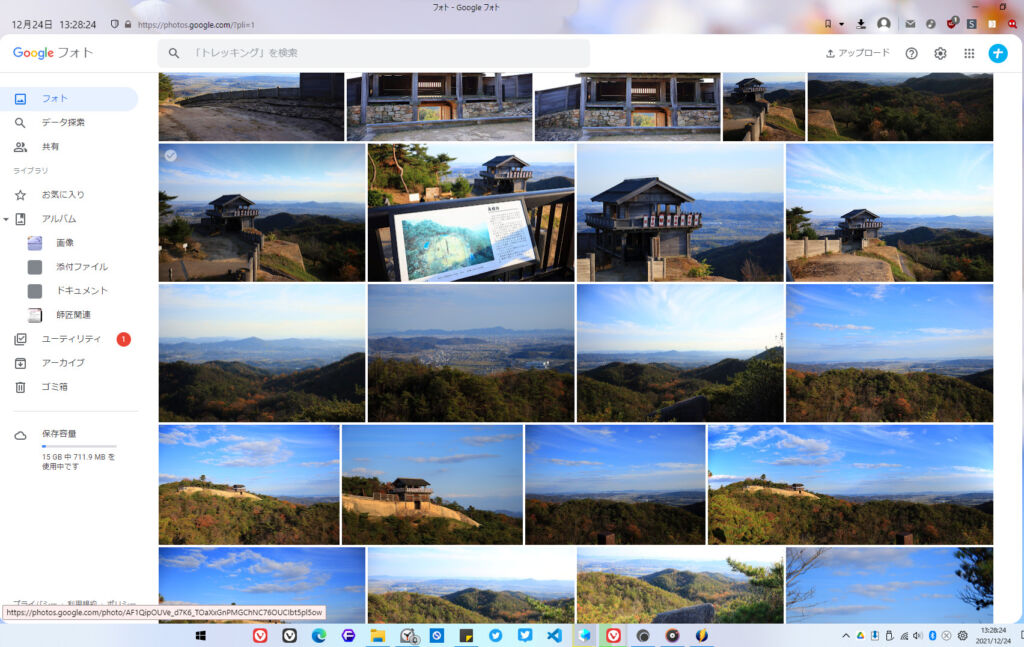
Task: Expand the bookmark dropdown arrow
Action: click(841, 24)
